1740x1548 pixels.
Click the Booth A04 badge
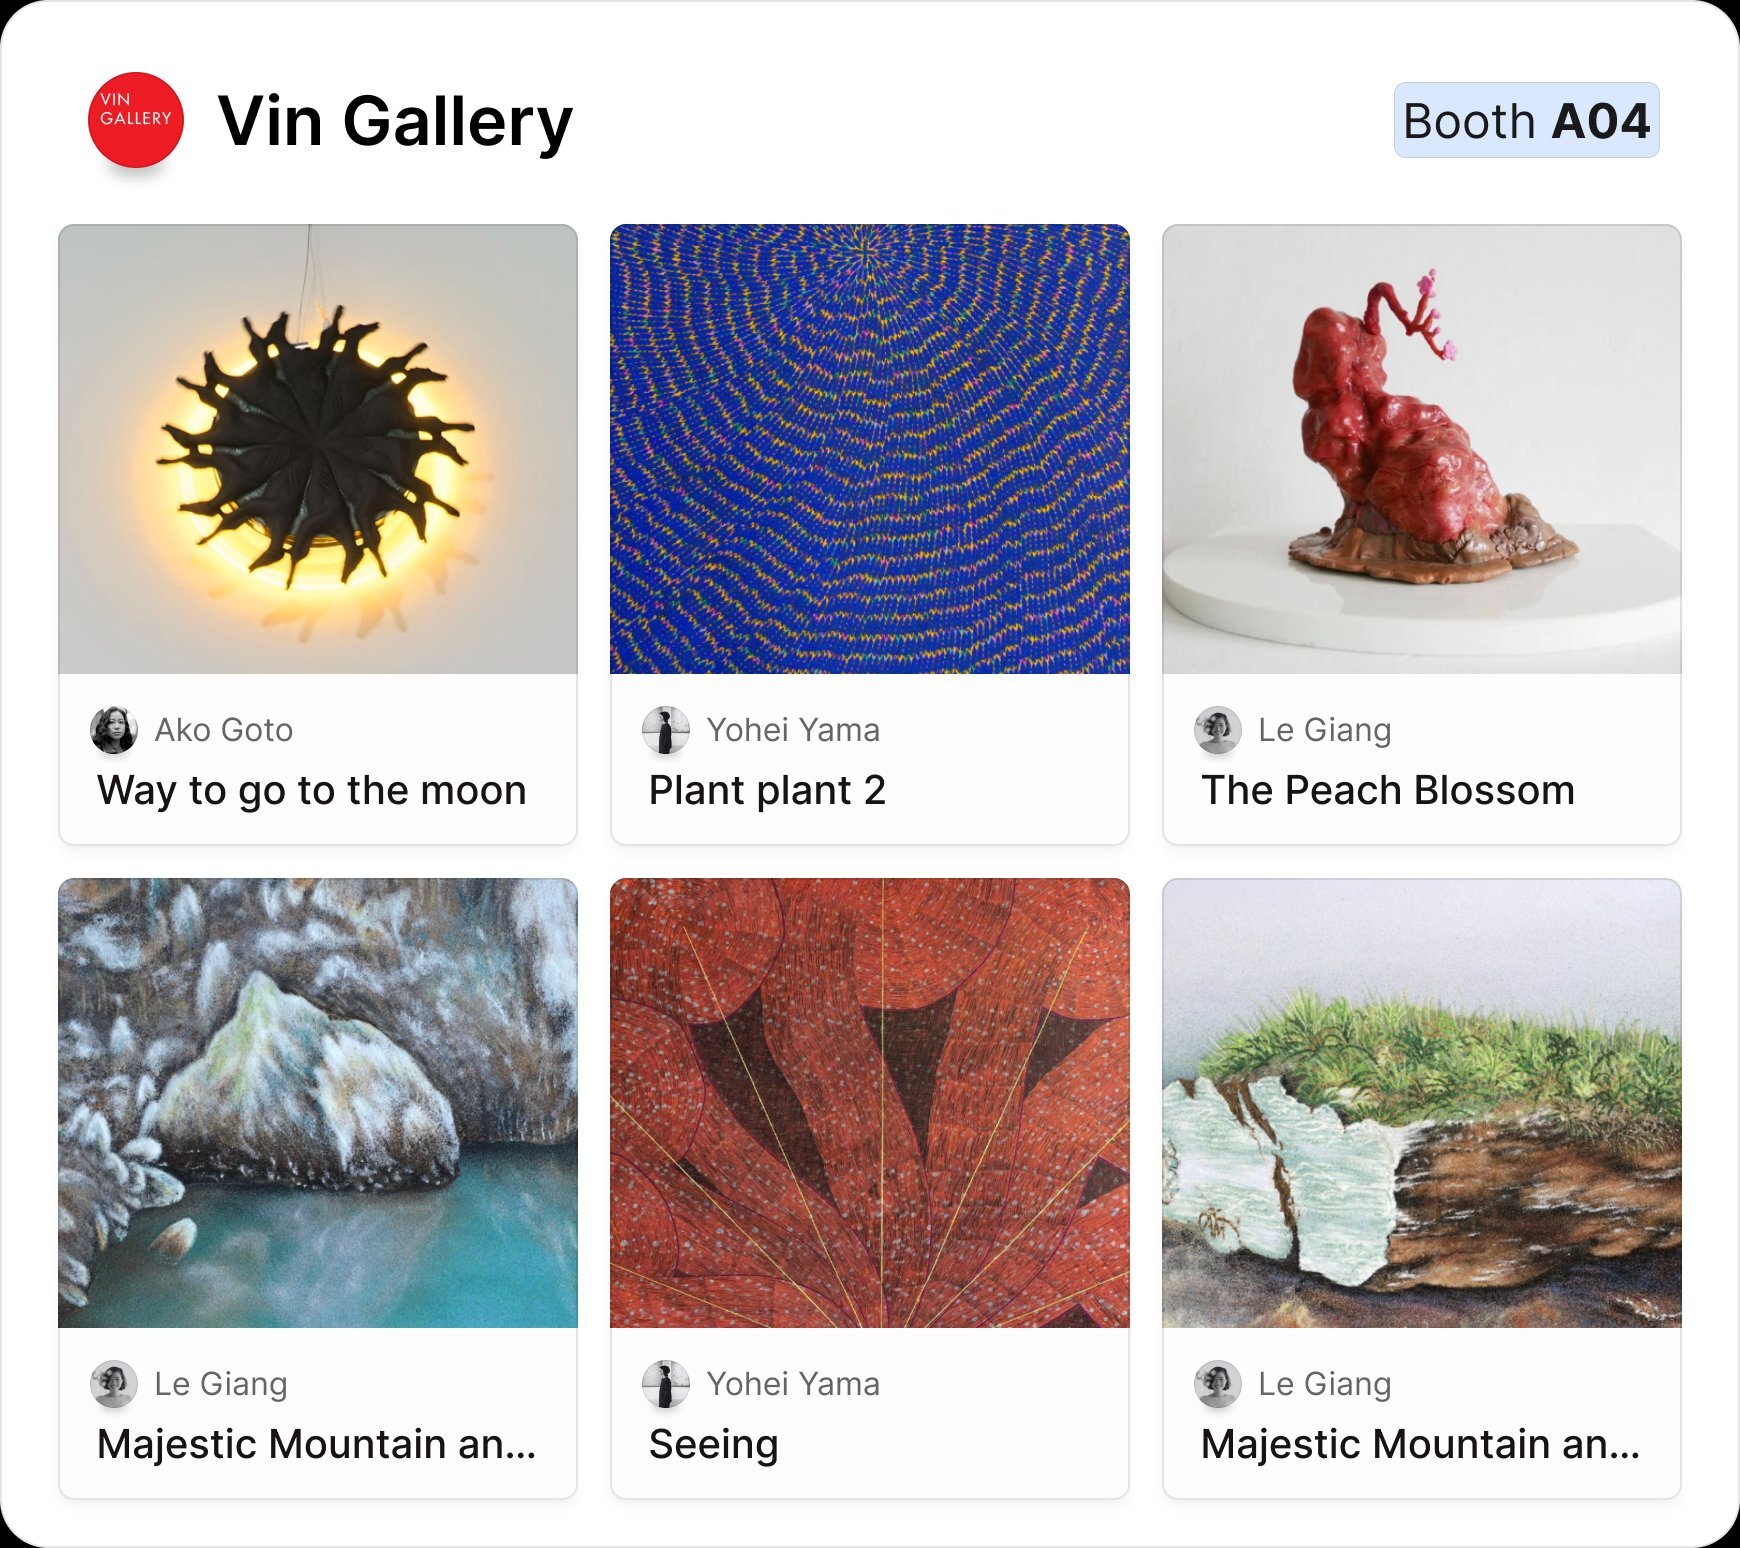(x=1525, y=120)
